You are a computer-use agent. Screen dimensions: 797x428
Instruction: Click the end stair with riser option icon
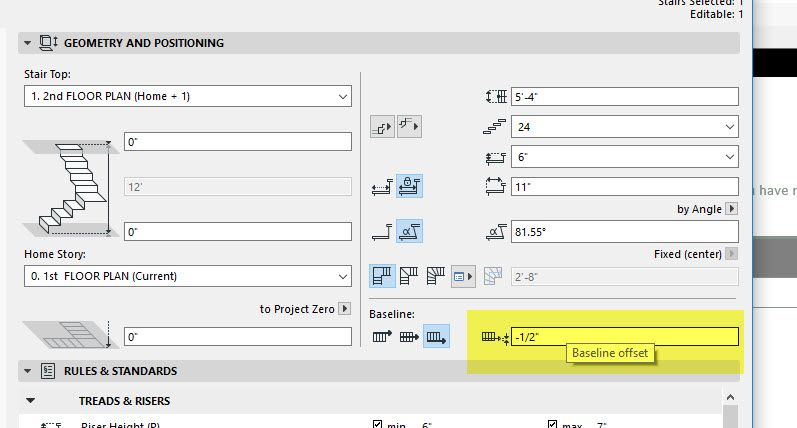point(409,126)
